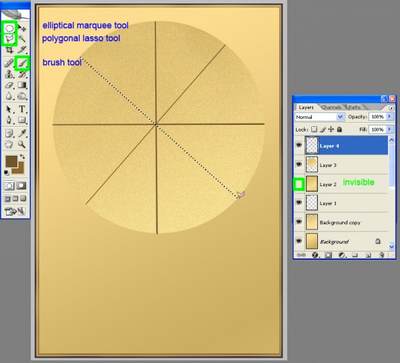Select the Polygonal Lasso tool

(9, 39)
